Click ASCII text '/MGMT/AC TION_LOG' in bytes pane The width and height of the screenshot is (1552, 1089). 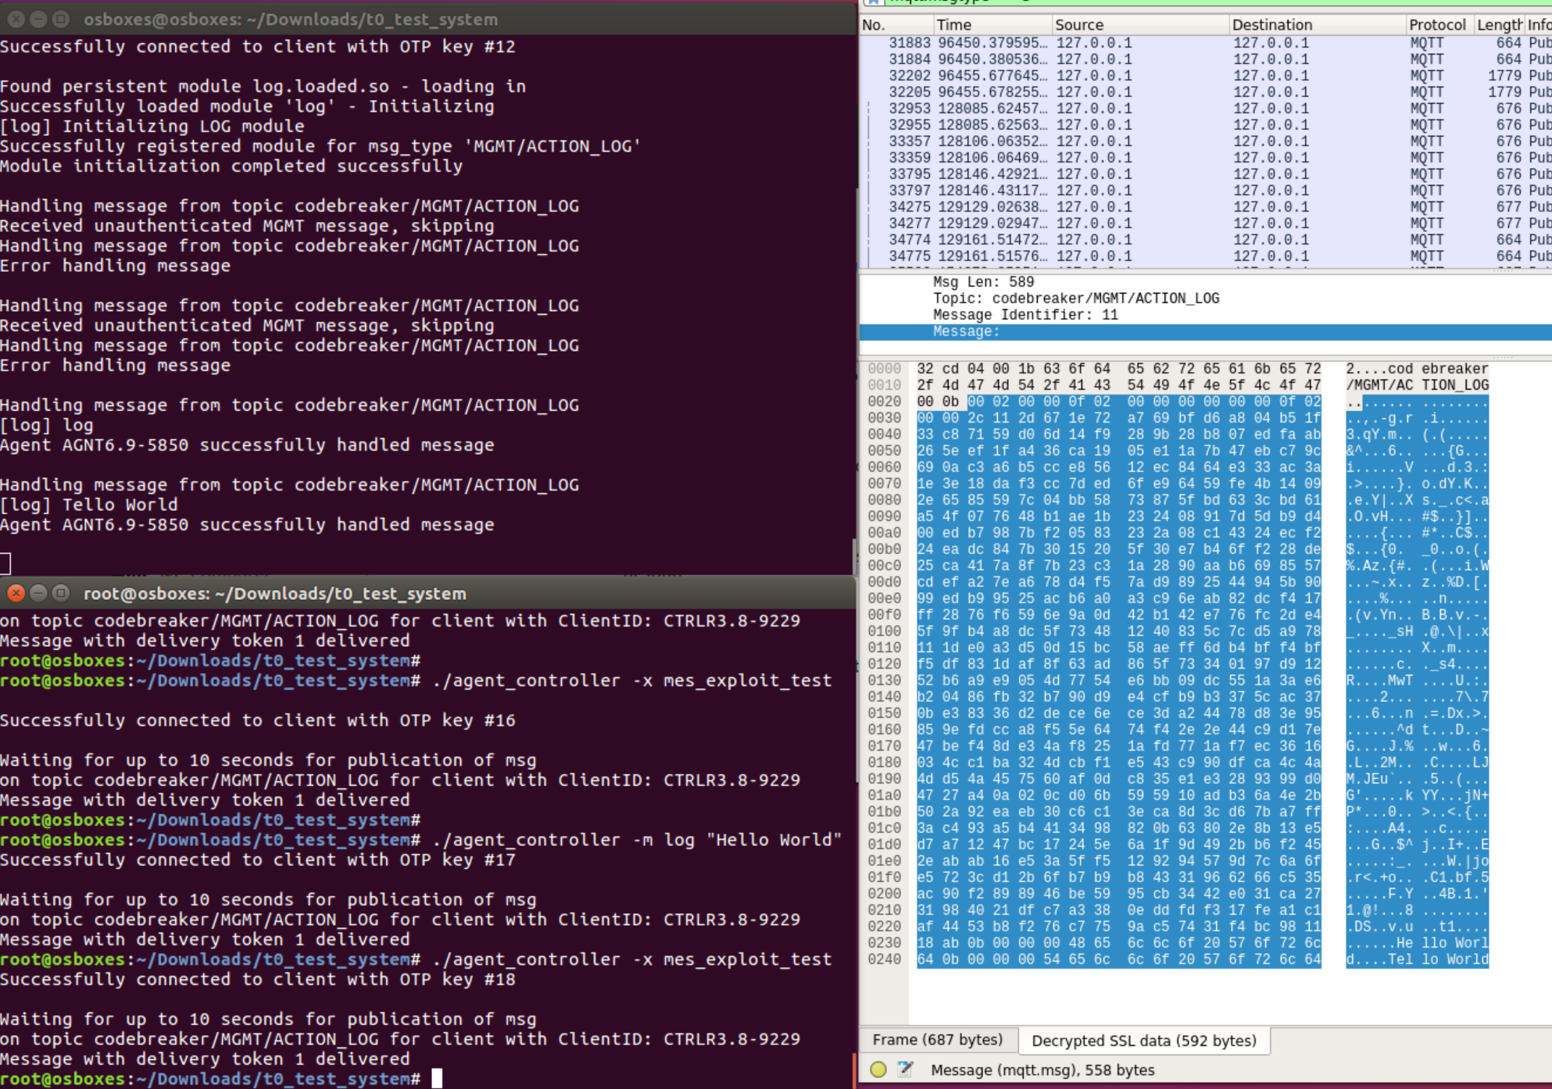coord(1417,385)
